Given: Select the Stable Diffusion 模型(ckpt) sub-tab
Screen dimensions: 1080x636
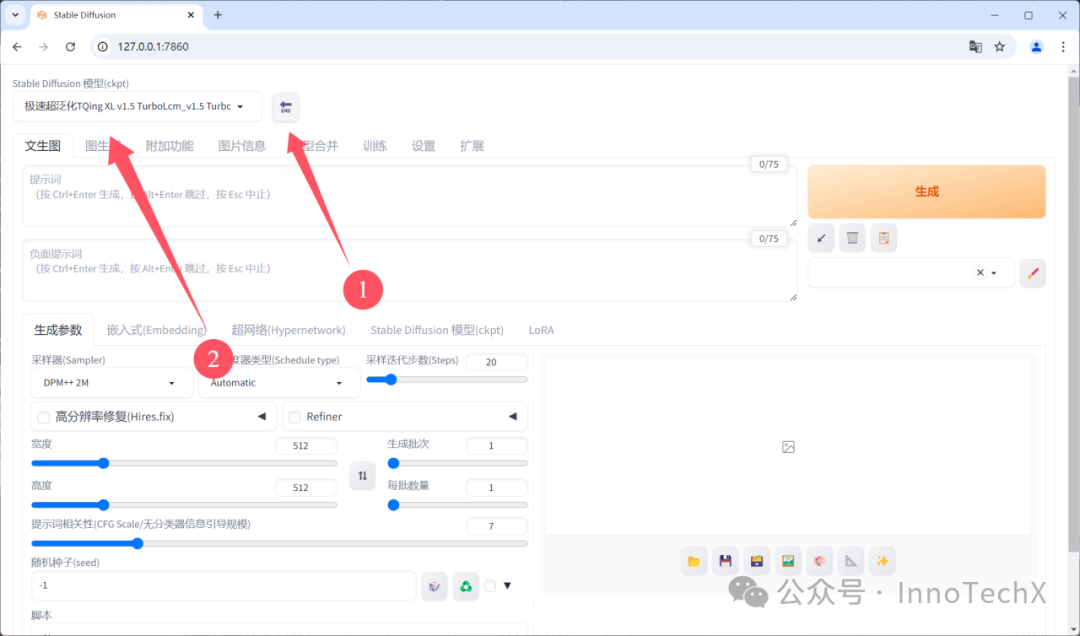Looking at the screenshot, I should (x=437, y=329).
